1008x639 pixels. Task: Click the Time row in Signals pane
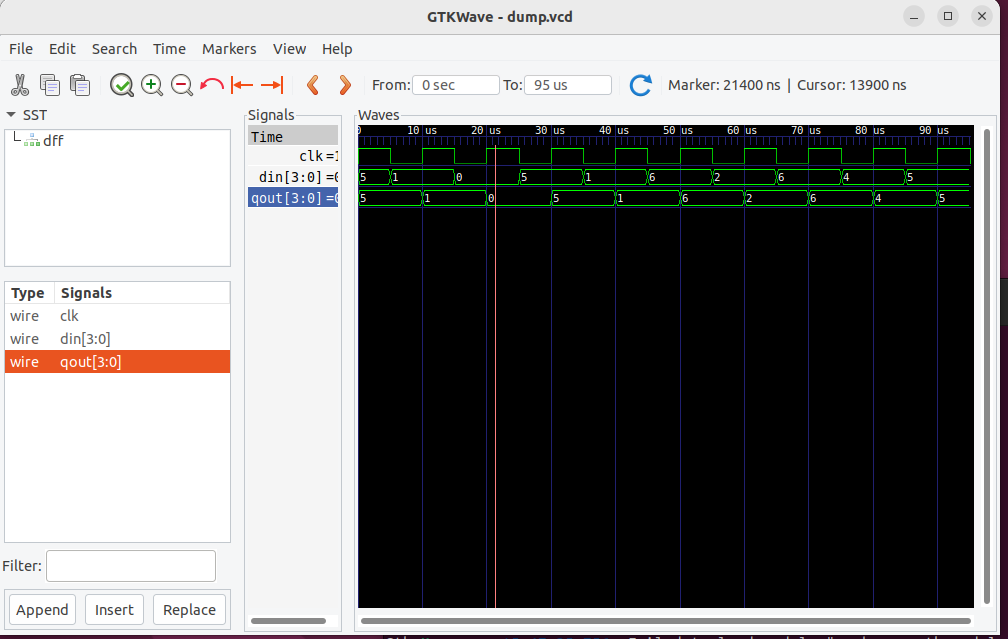coord(293,136)
